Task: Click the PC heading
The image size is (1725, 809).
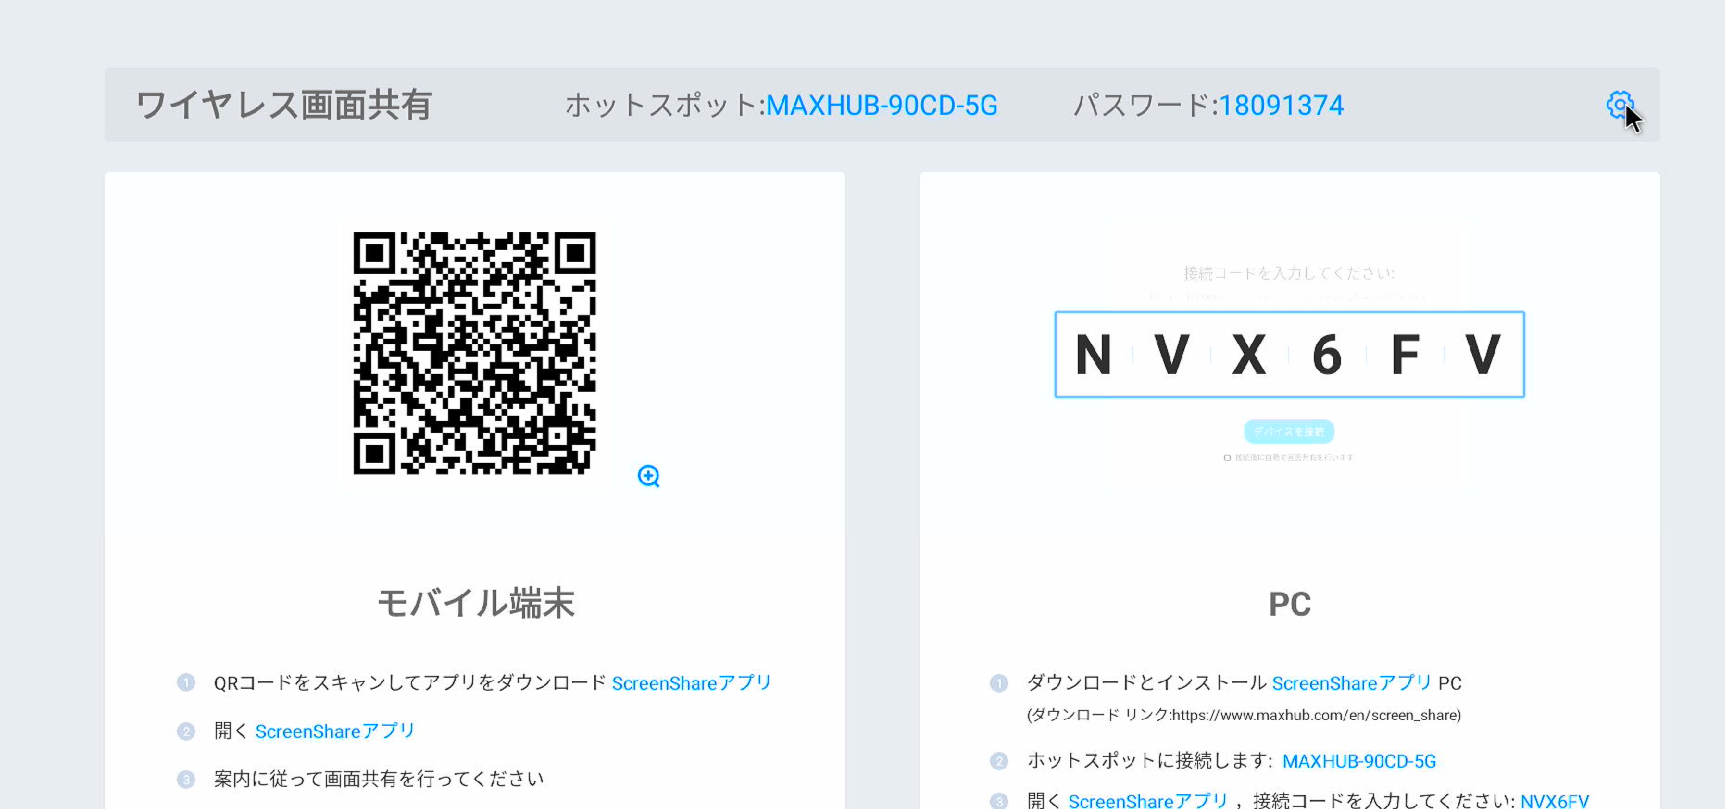Action: [x=1289, y=604]
